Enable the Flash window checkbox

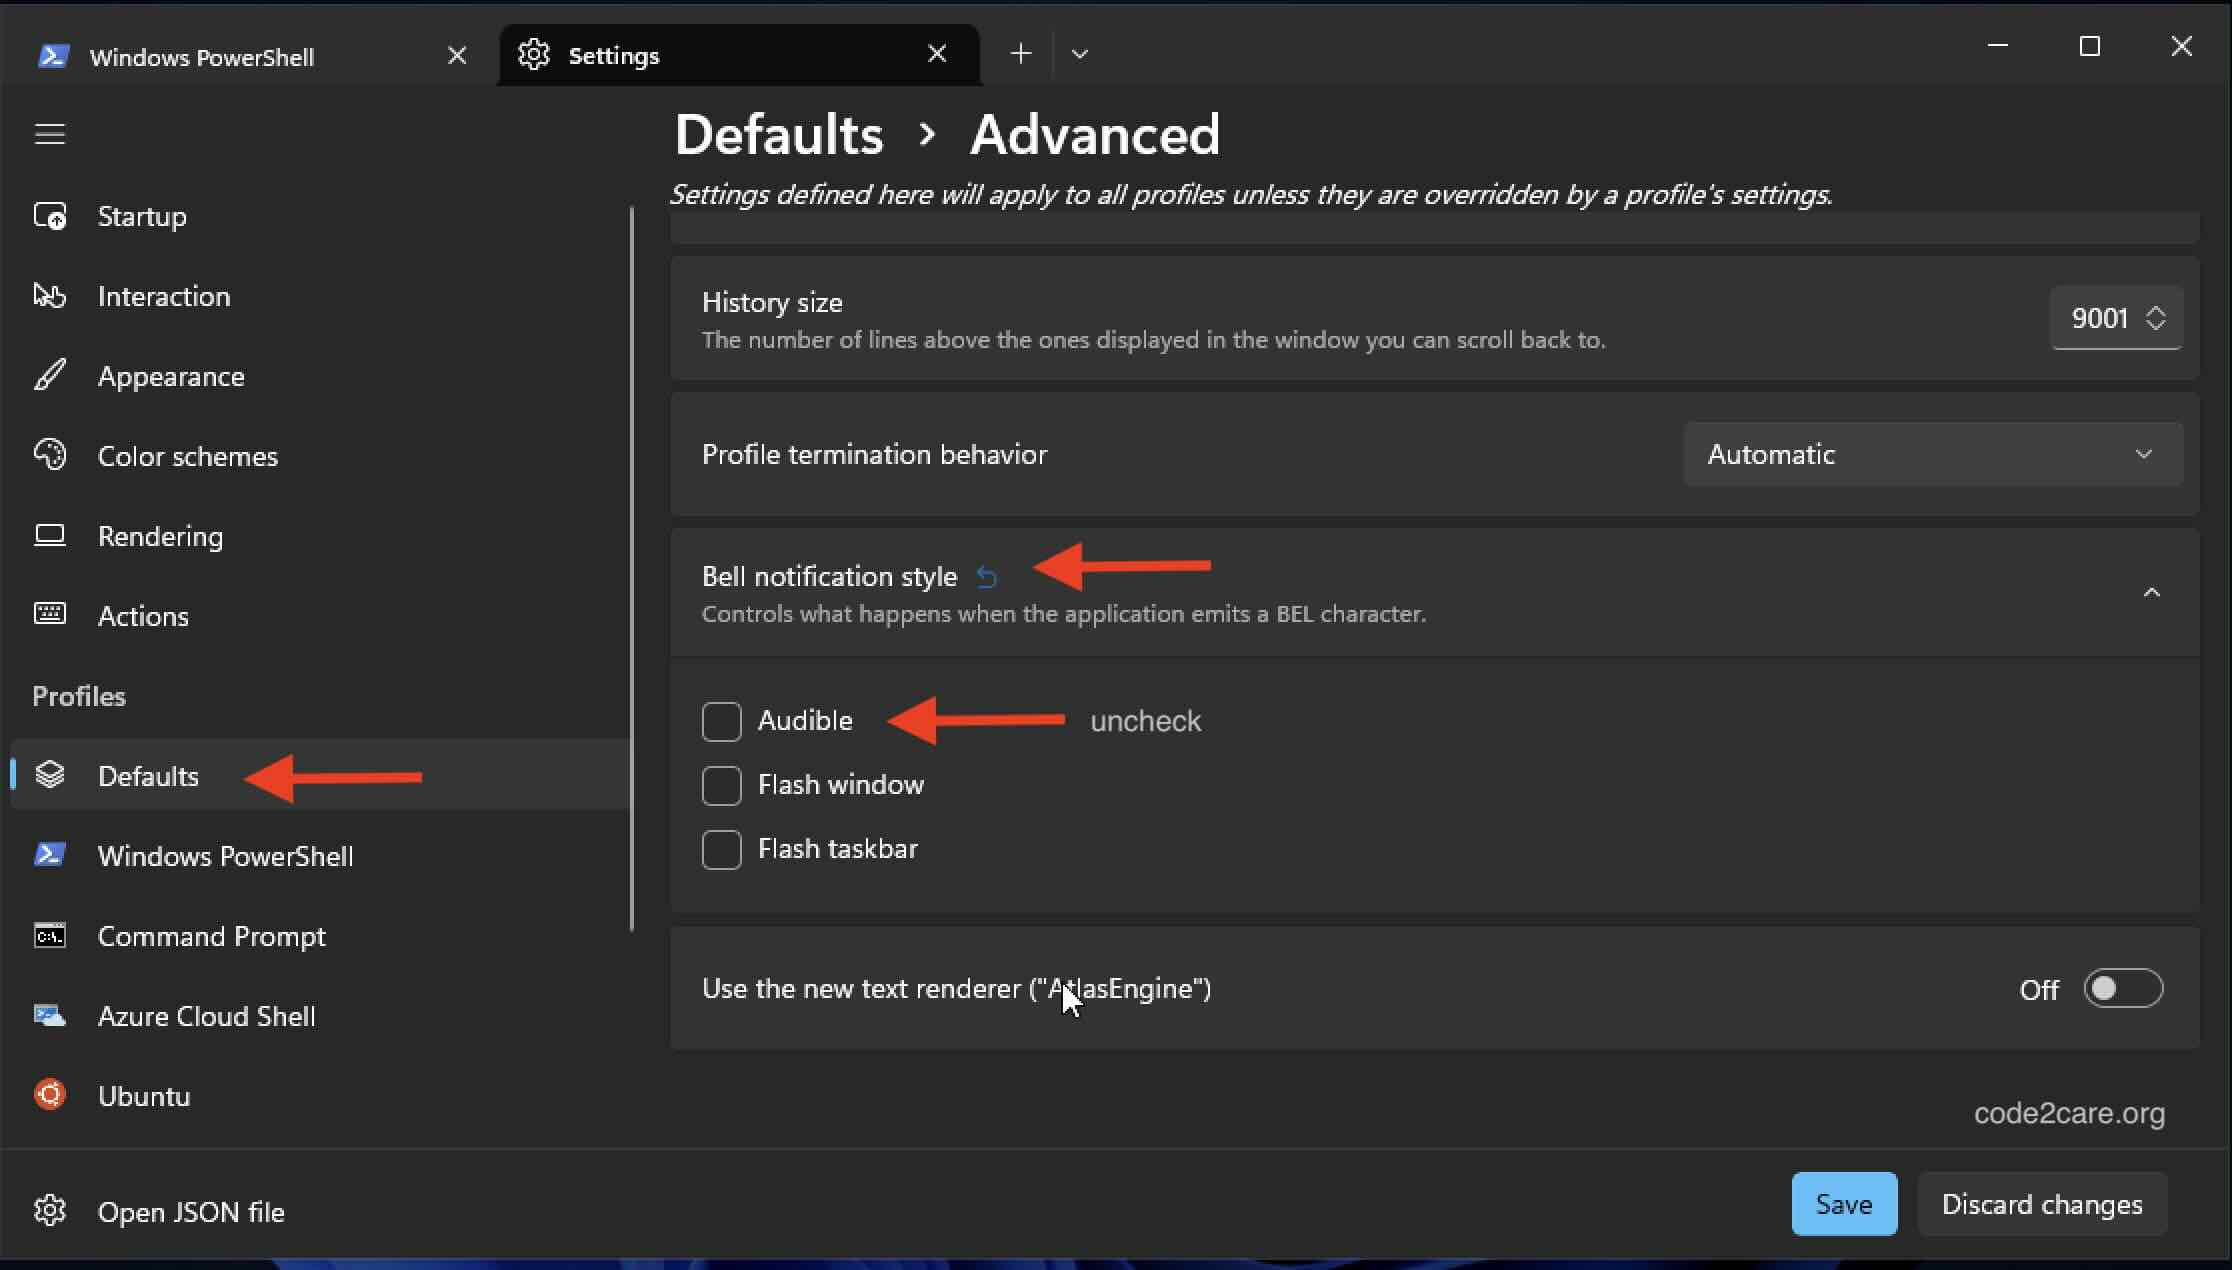pyautogui.click(x=721, y=786)
